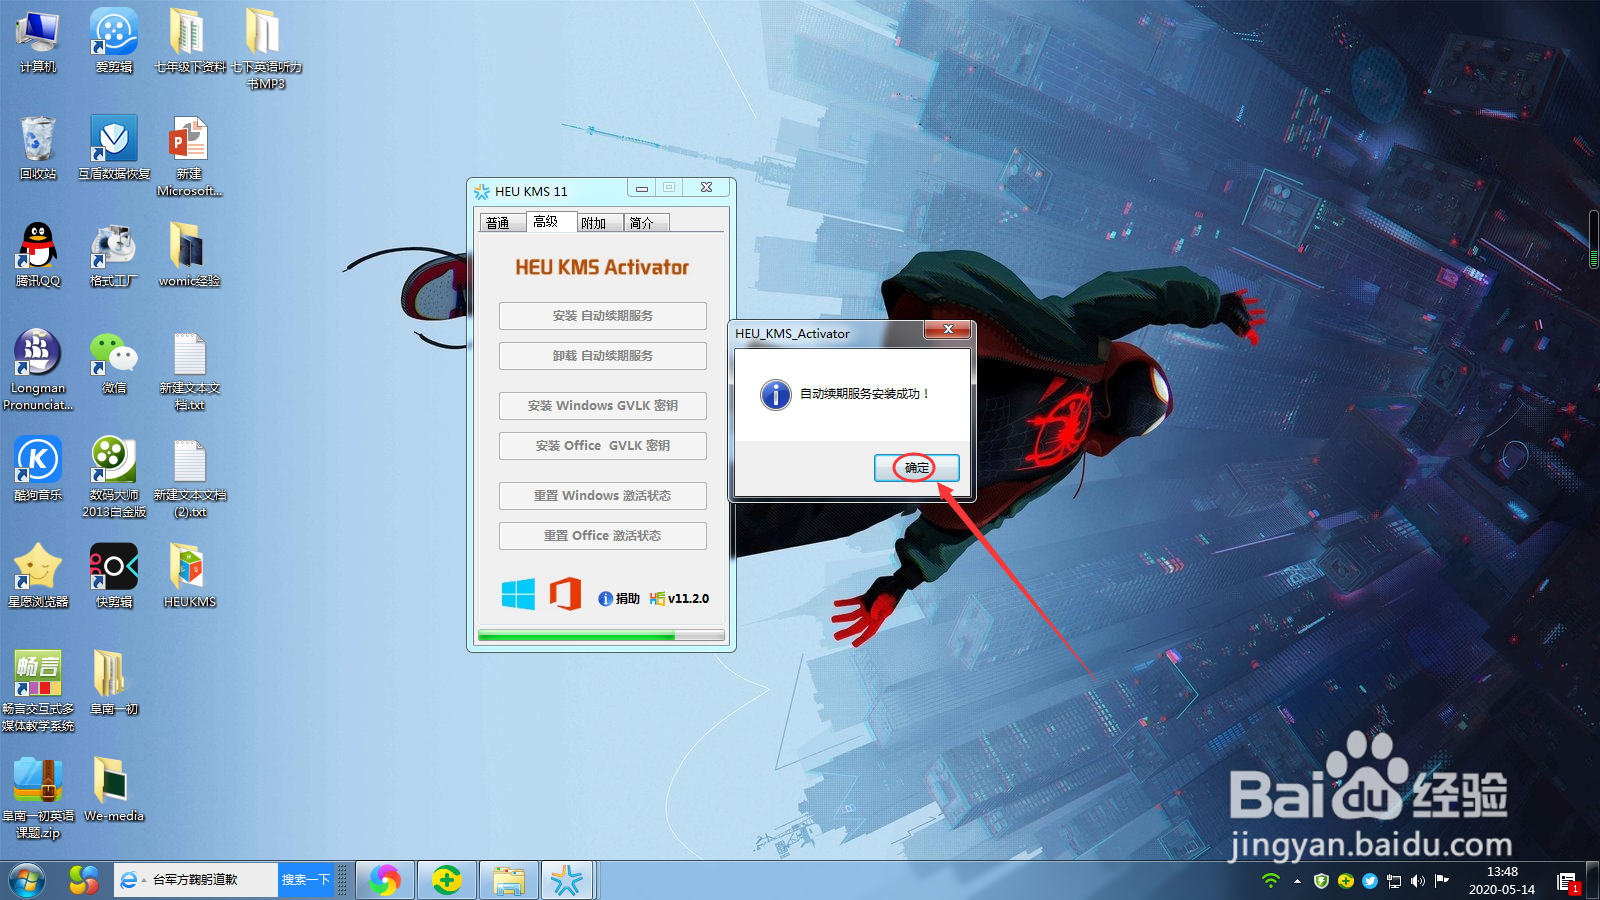Open the Windows Start menu
1600x900 pixels.
click(x=27, y=880)
